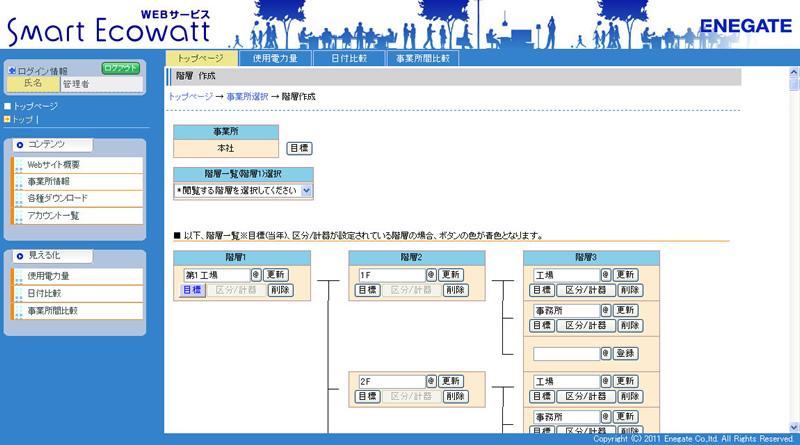The width and height of the screenshot is (800, 445).
Task: Click the Smart Ecowatt logo
Action: coord(108,28)
